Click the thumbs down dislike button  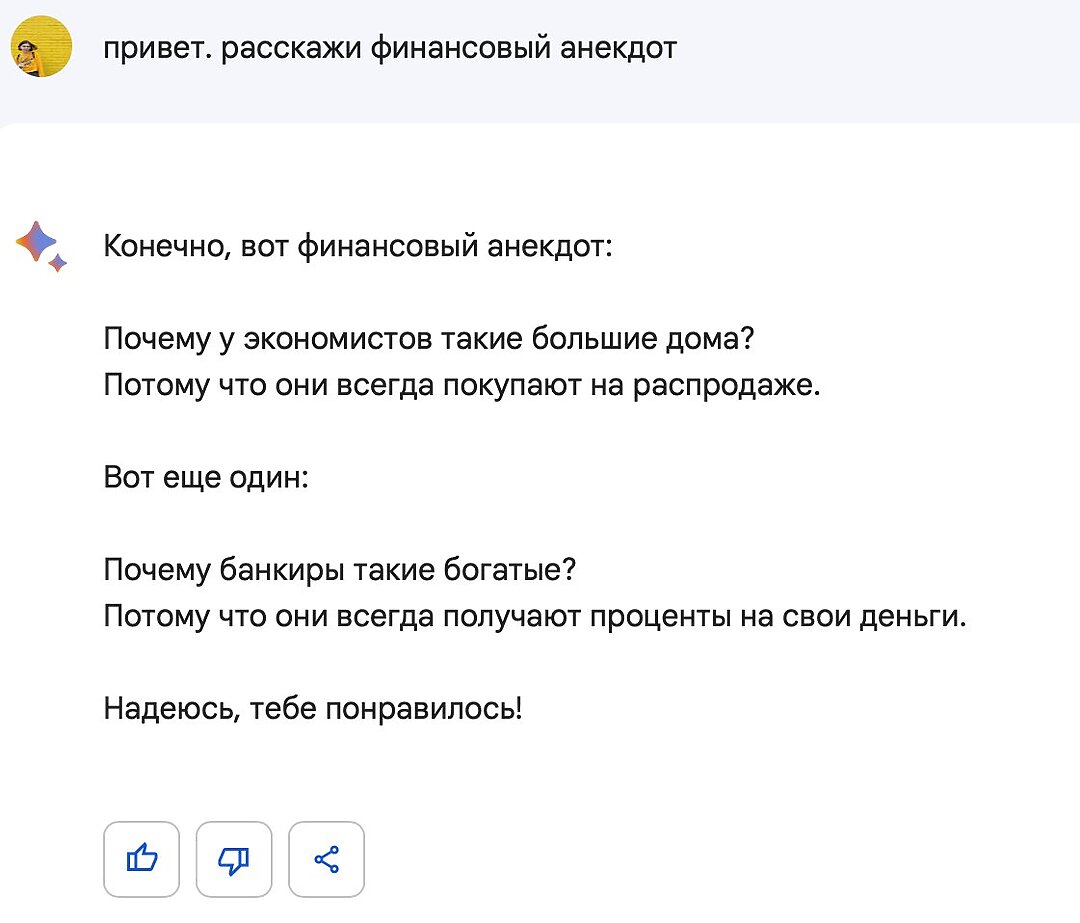click(234, 858)
